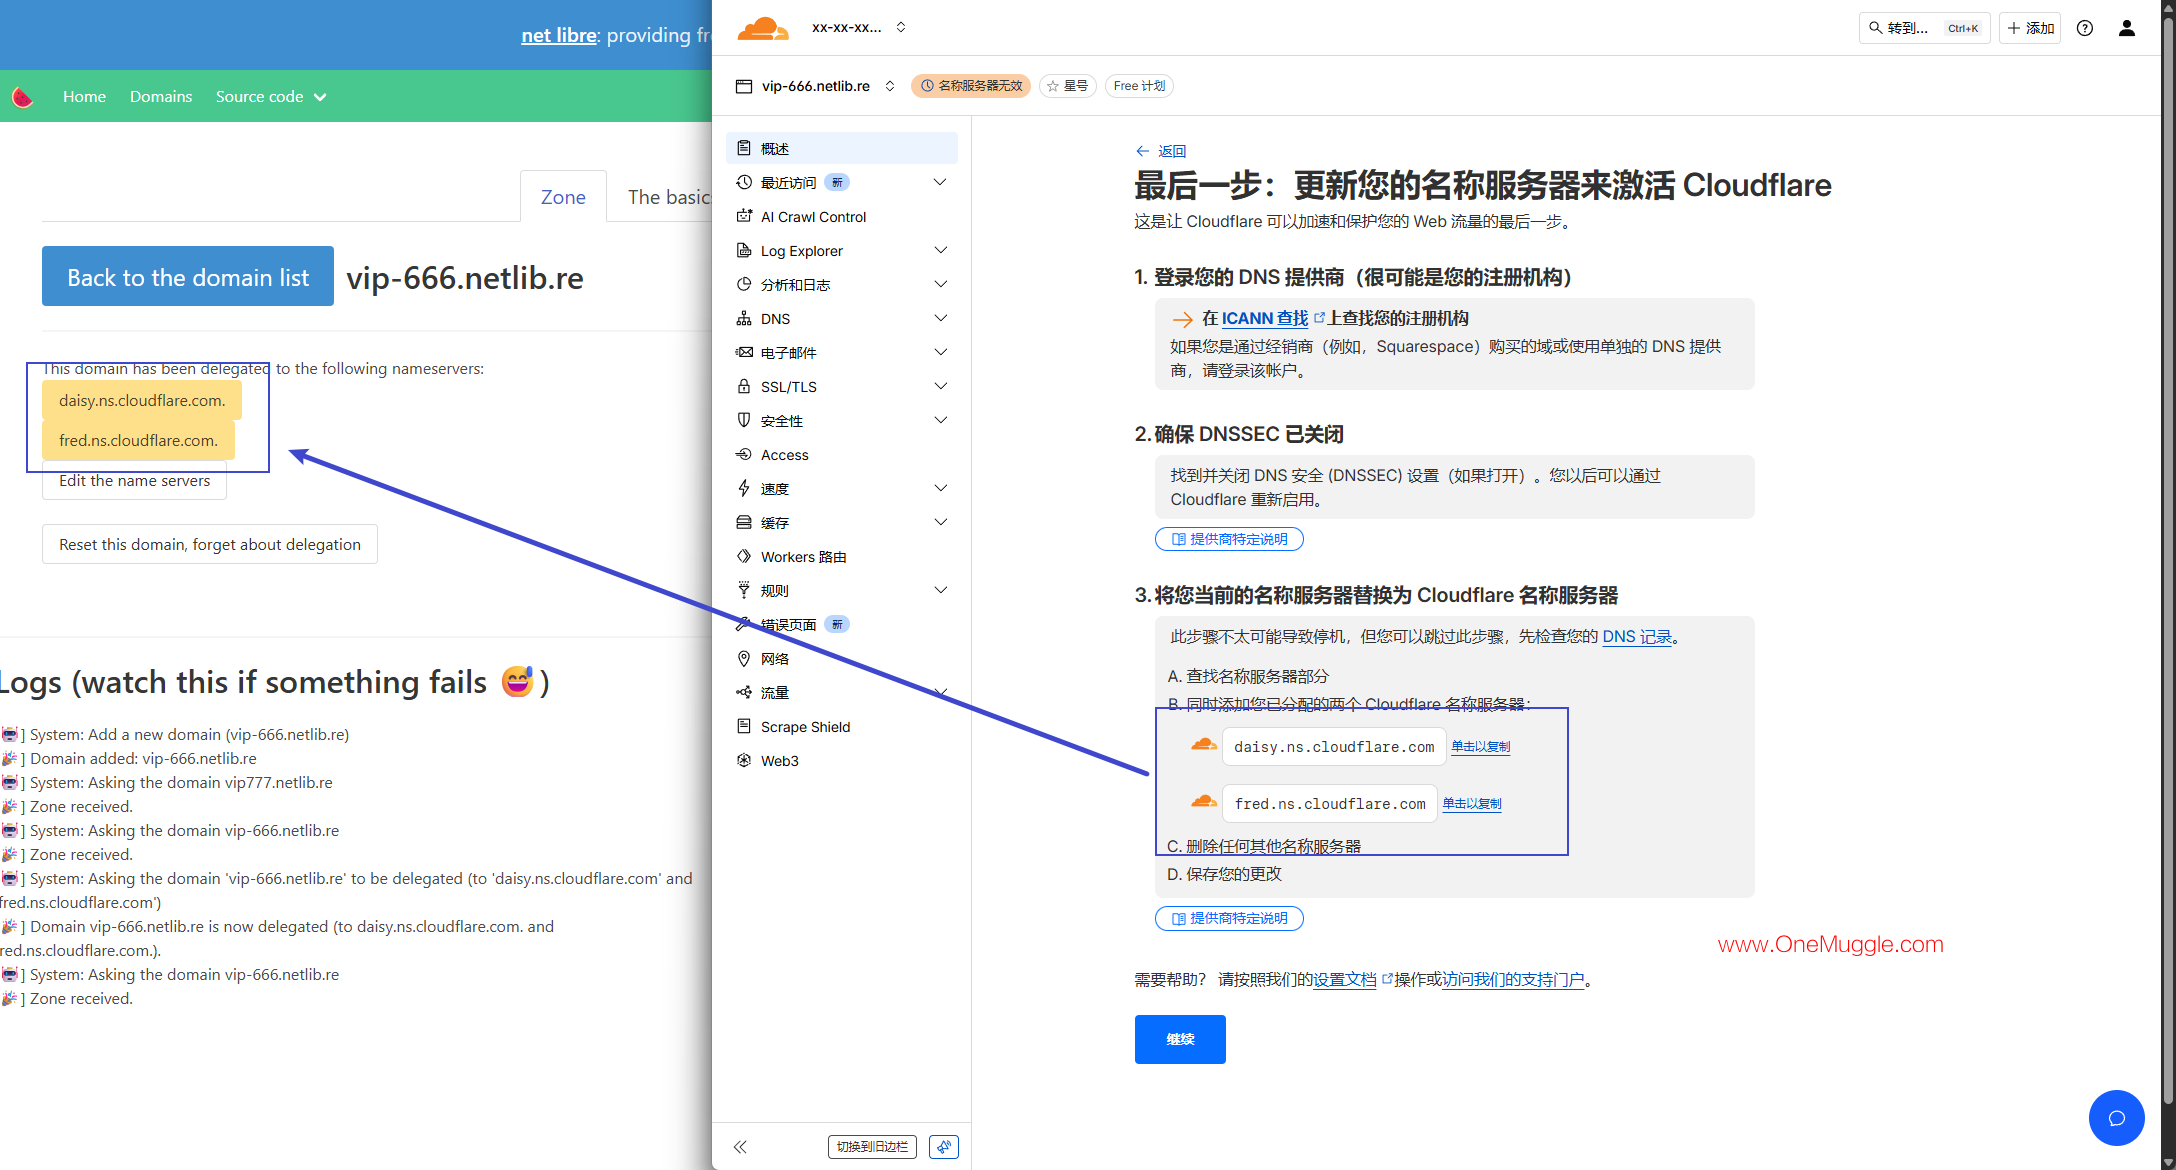Open 规则 rules sidebar item

pos(842,590)
